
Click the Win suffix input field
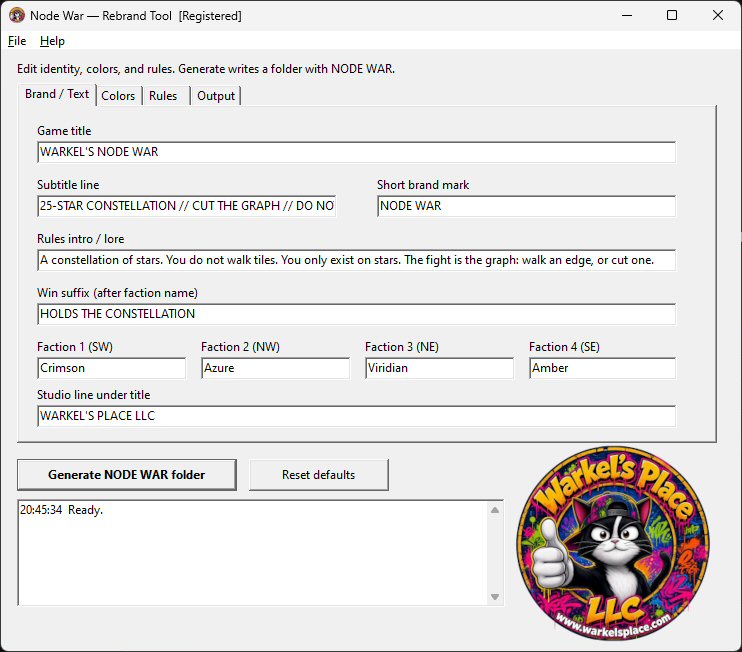(356, 314)
